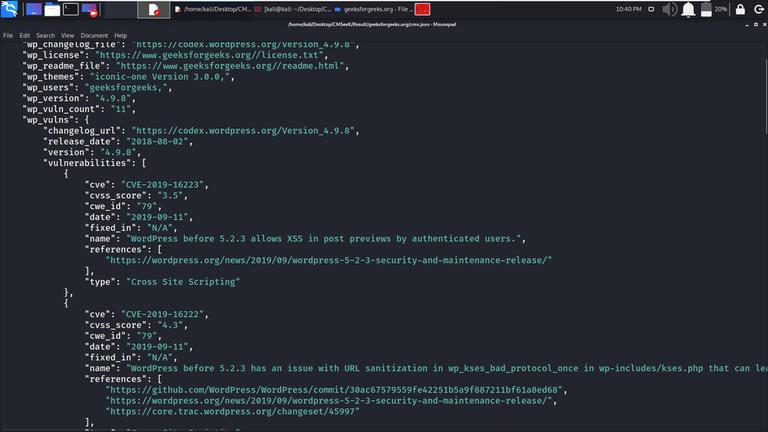The image size is (768, 432).
Task: Open the terminal emulator launcher icon
Action: click(71, 9)
